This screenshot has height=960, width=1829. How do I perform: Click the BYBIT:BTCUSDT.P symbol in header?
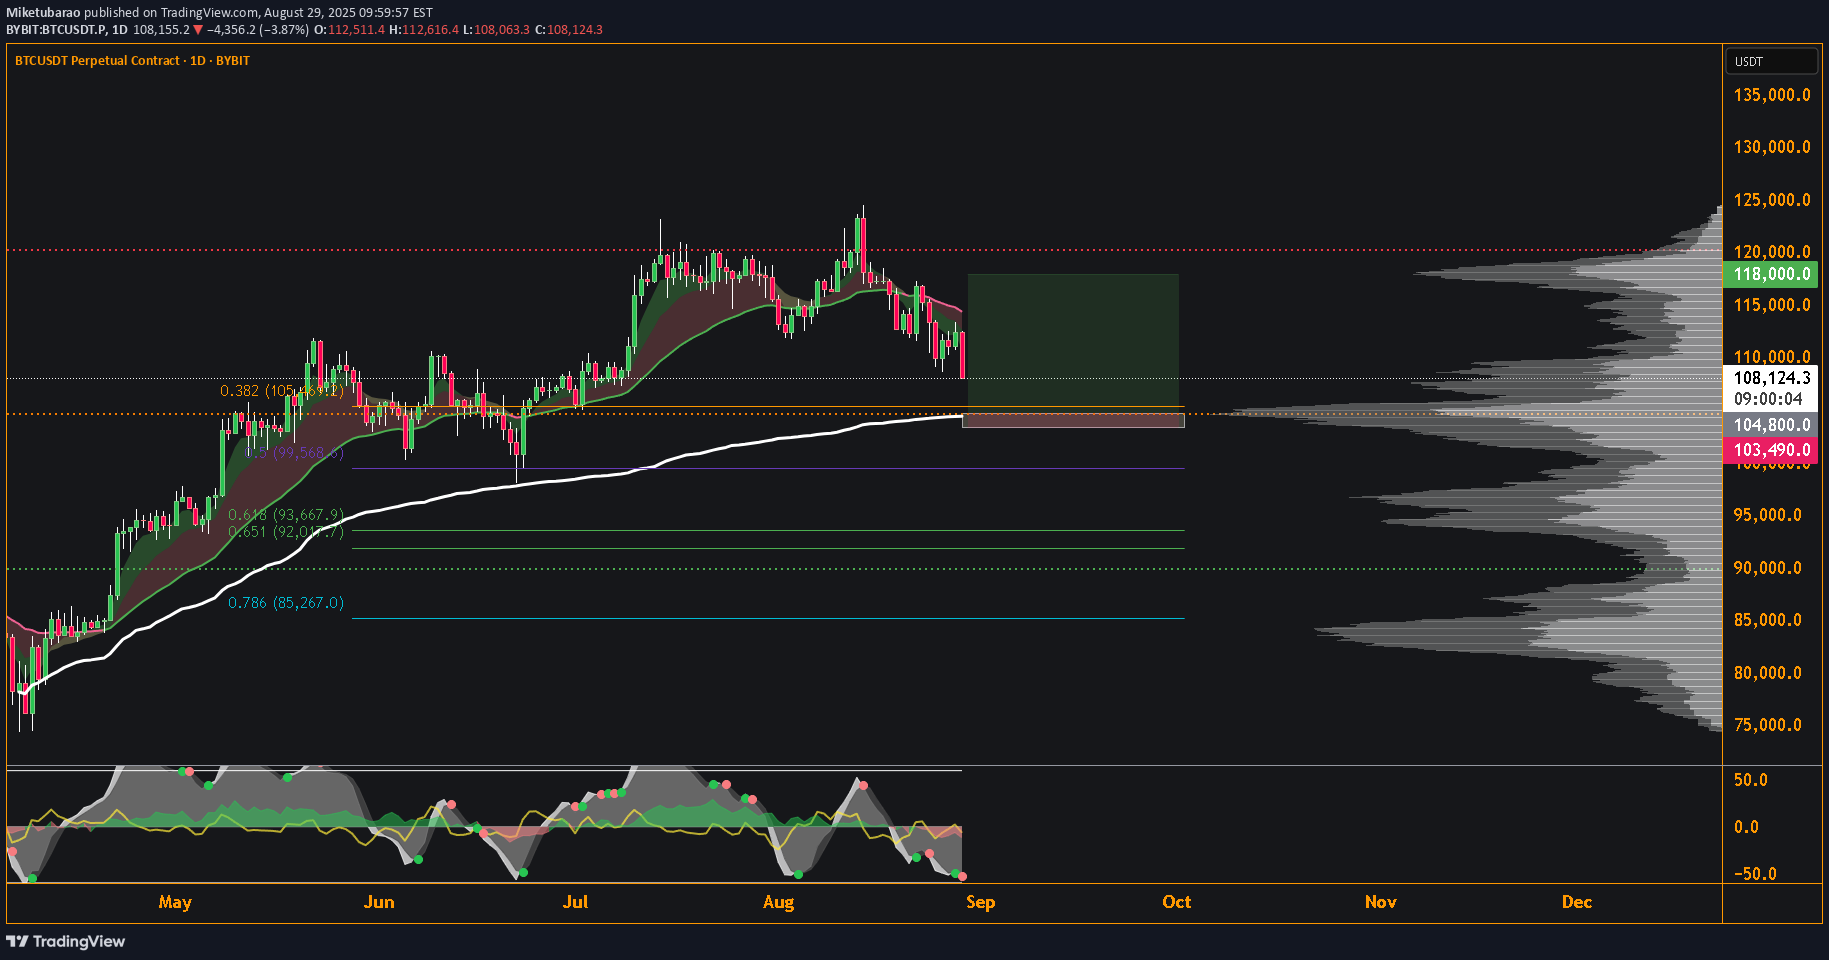[x=55, y=30]
